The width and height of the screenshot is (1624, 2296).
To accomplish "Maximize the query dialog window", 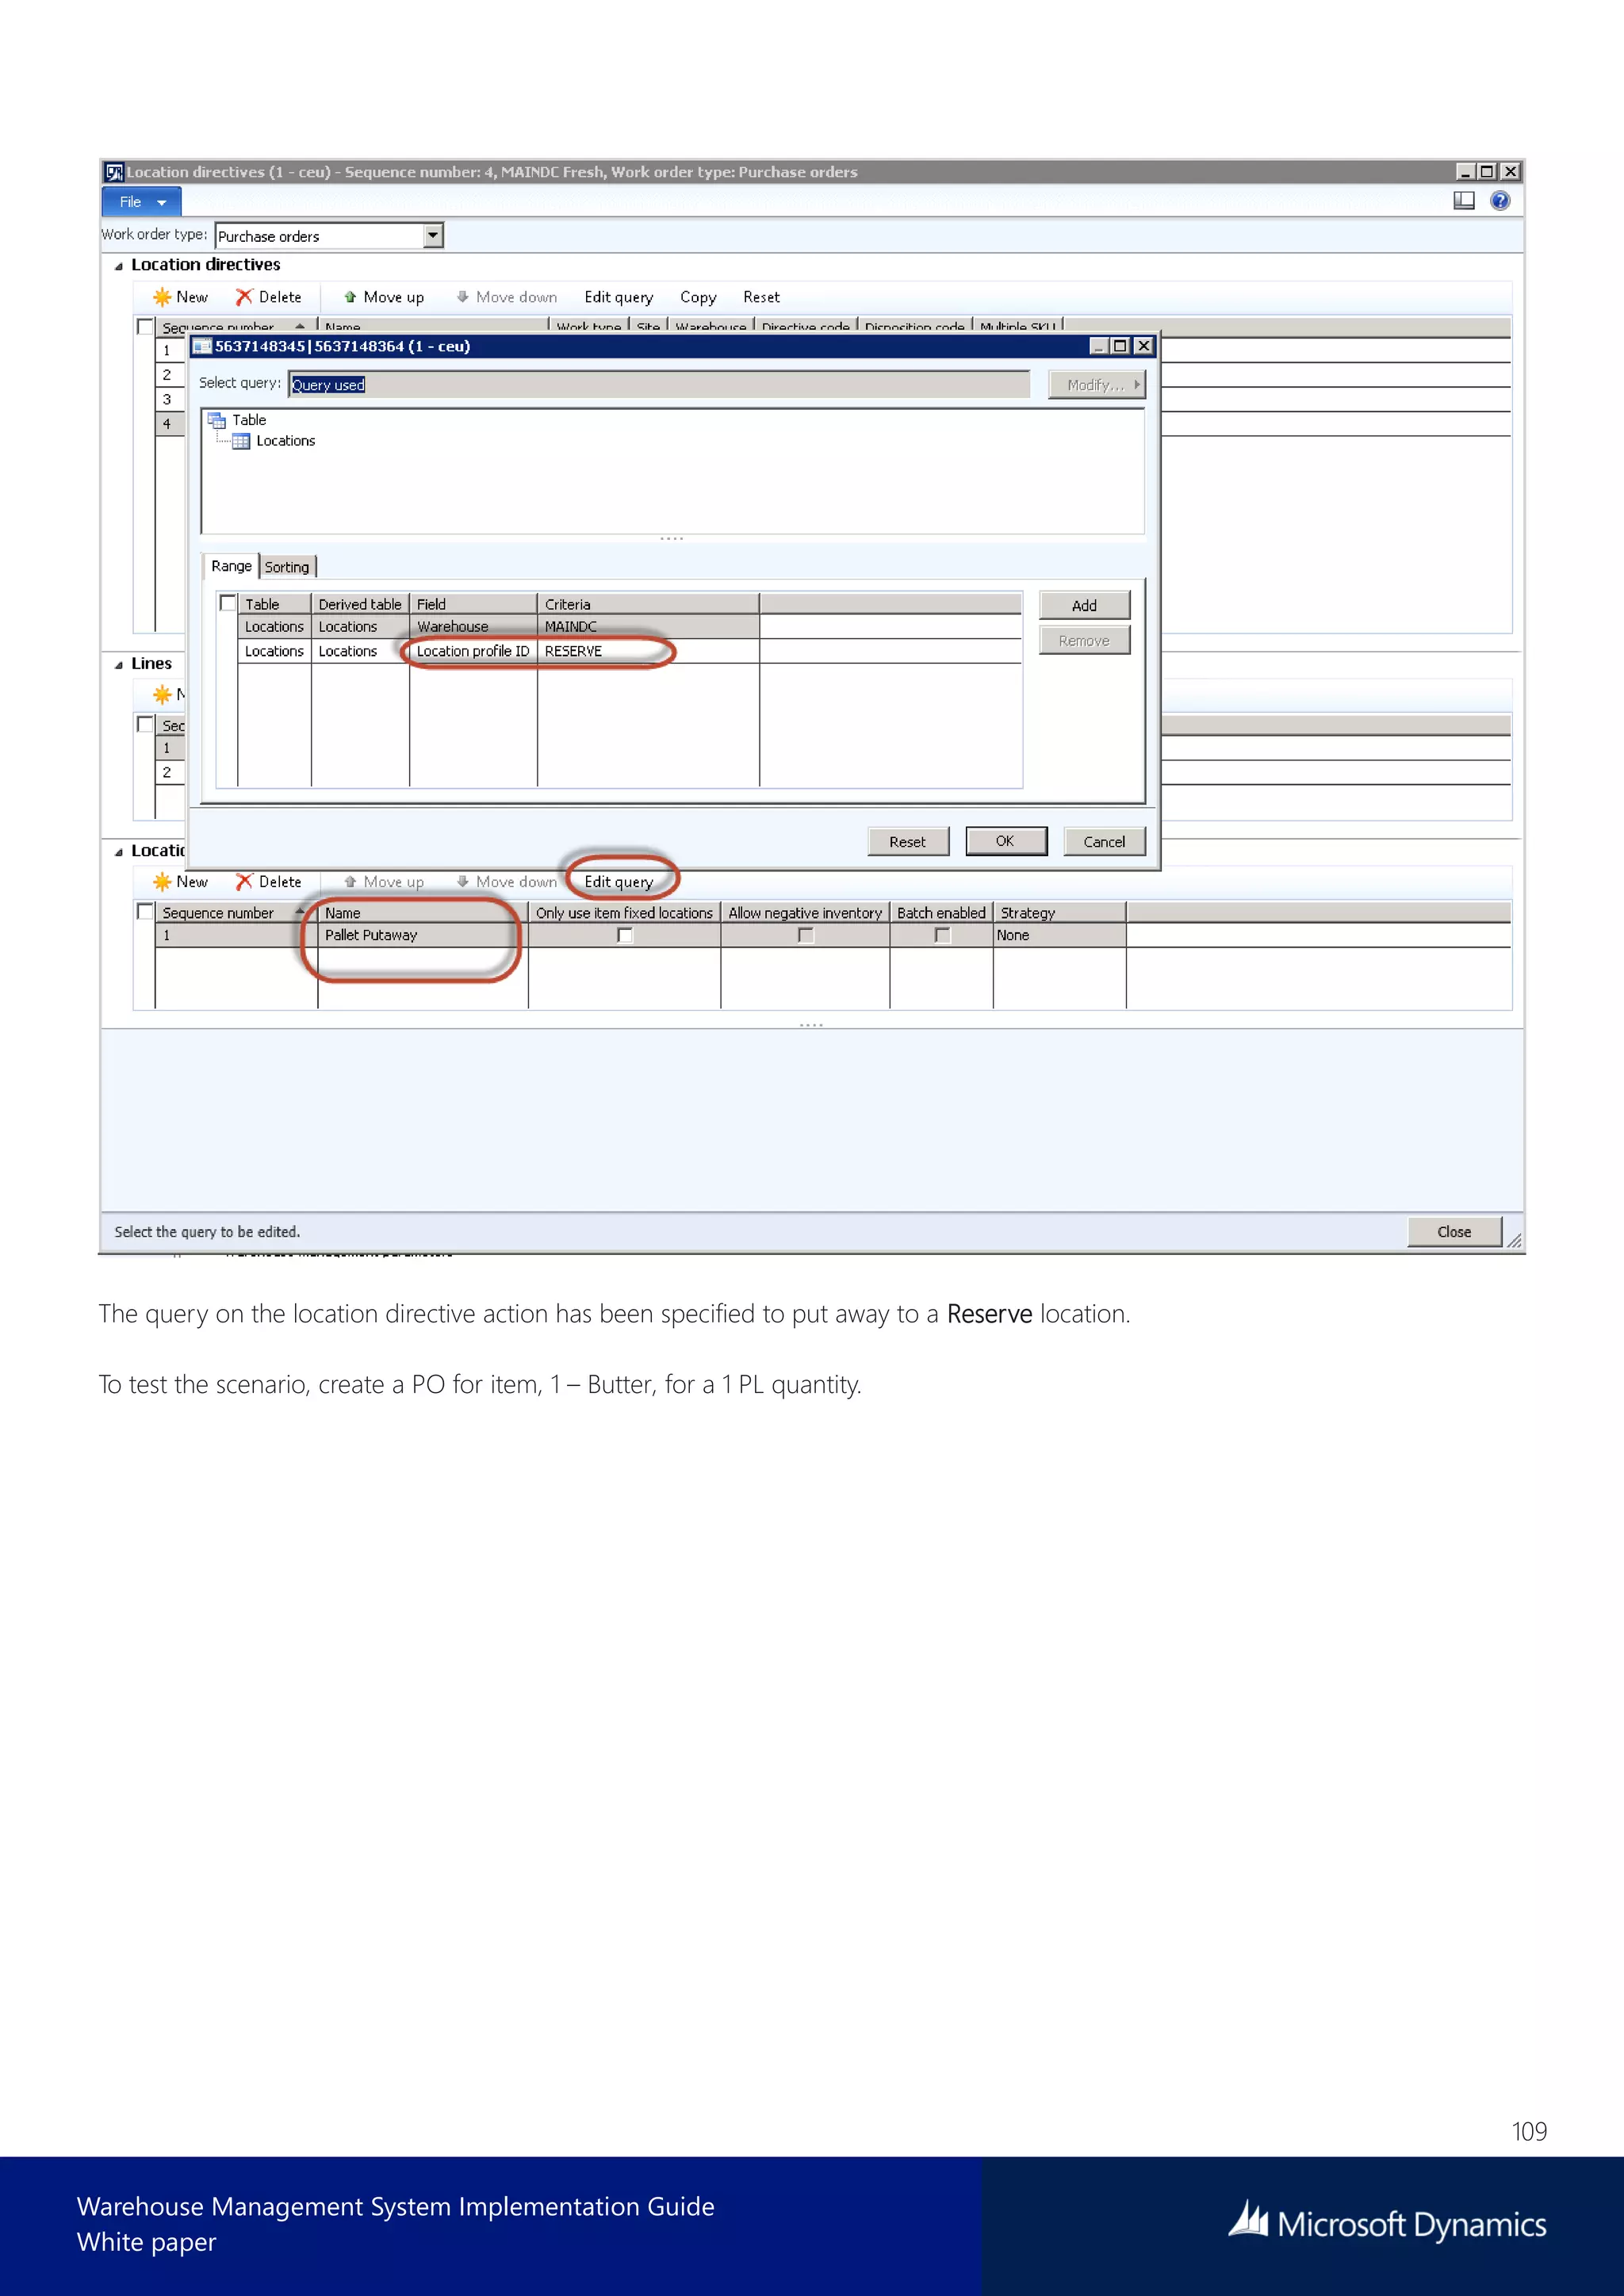I will coord(1121,346).
